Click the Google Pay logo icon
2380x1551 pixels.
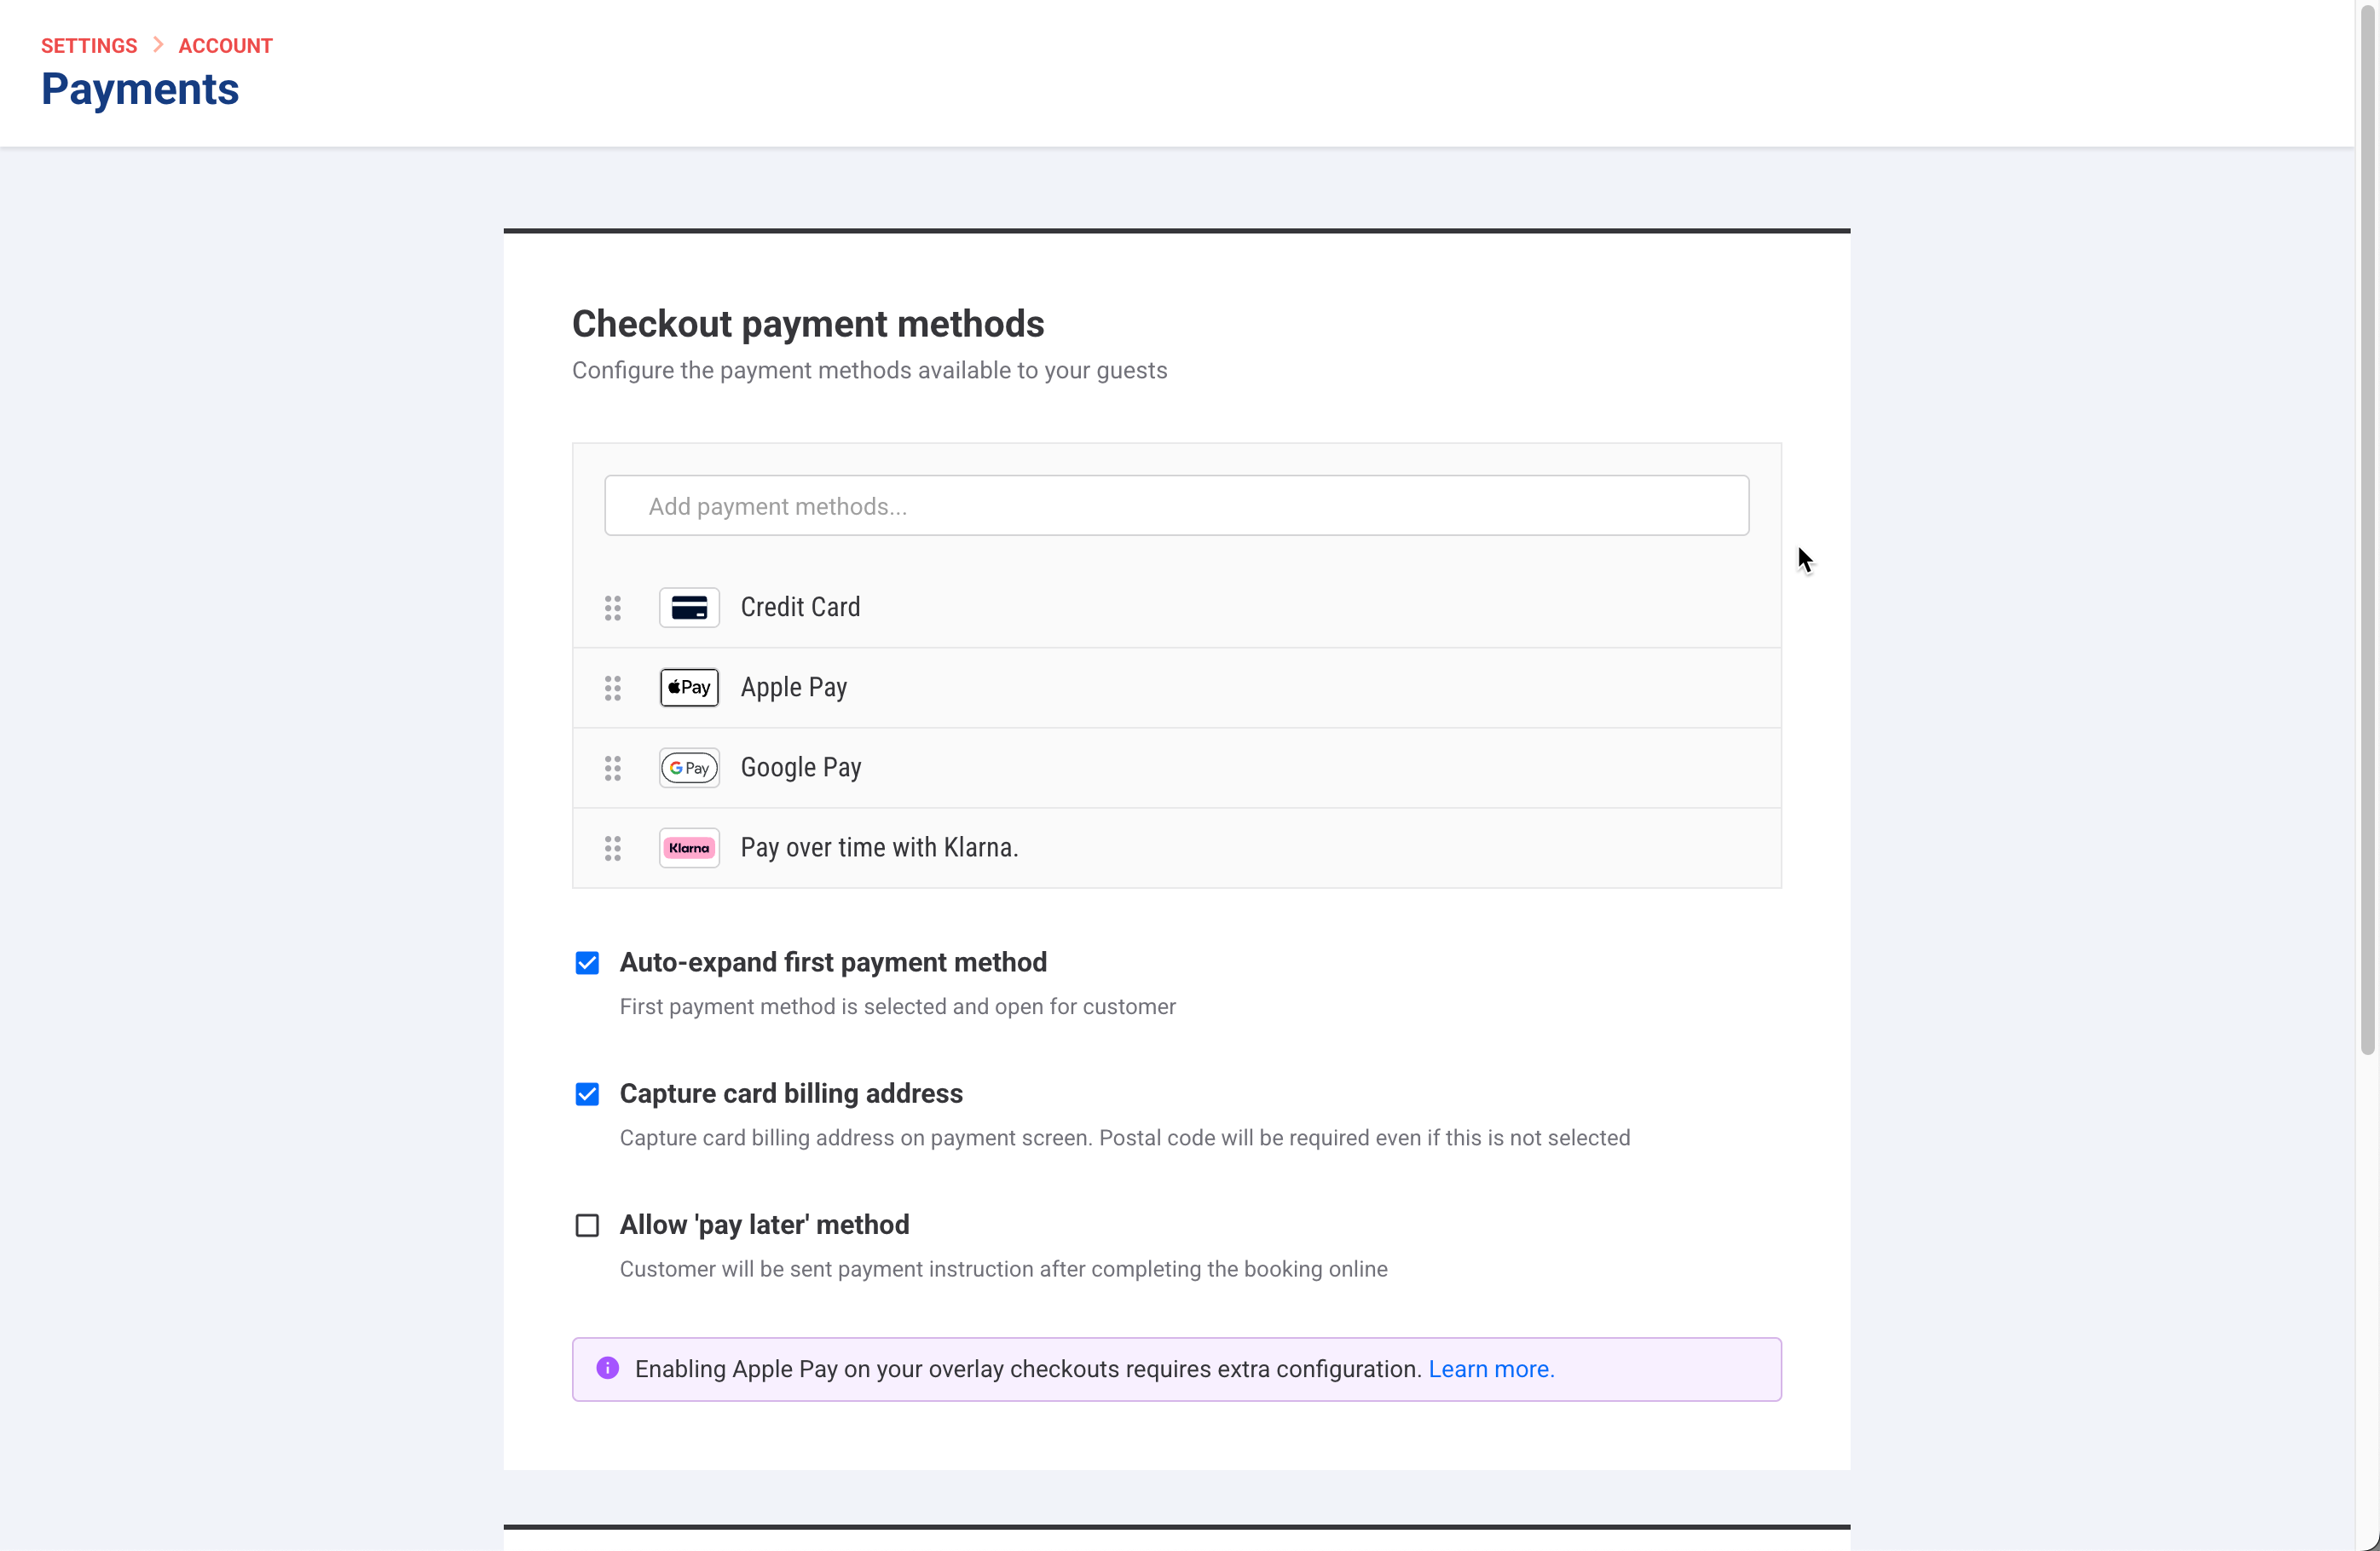(x=689, y=768)
